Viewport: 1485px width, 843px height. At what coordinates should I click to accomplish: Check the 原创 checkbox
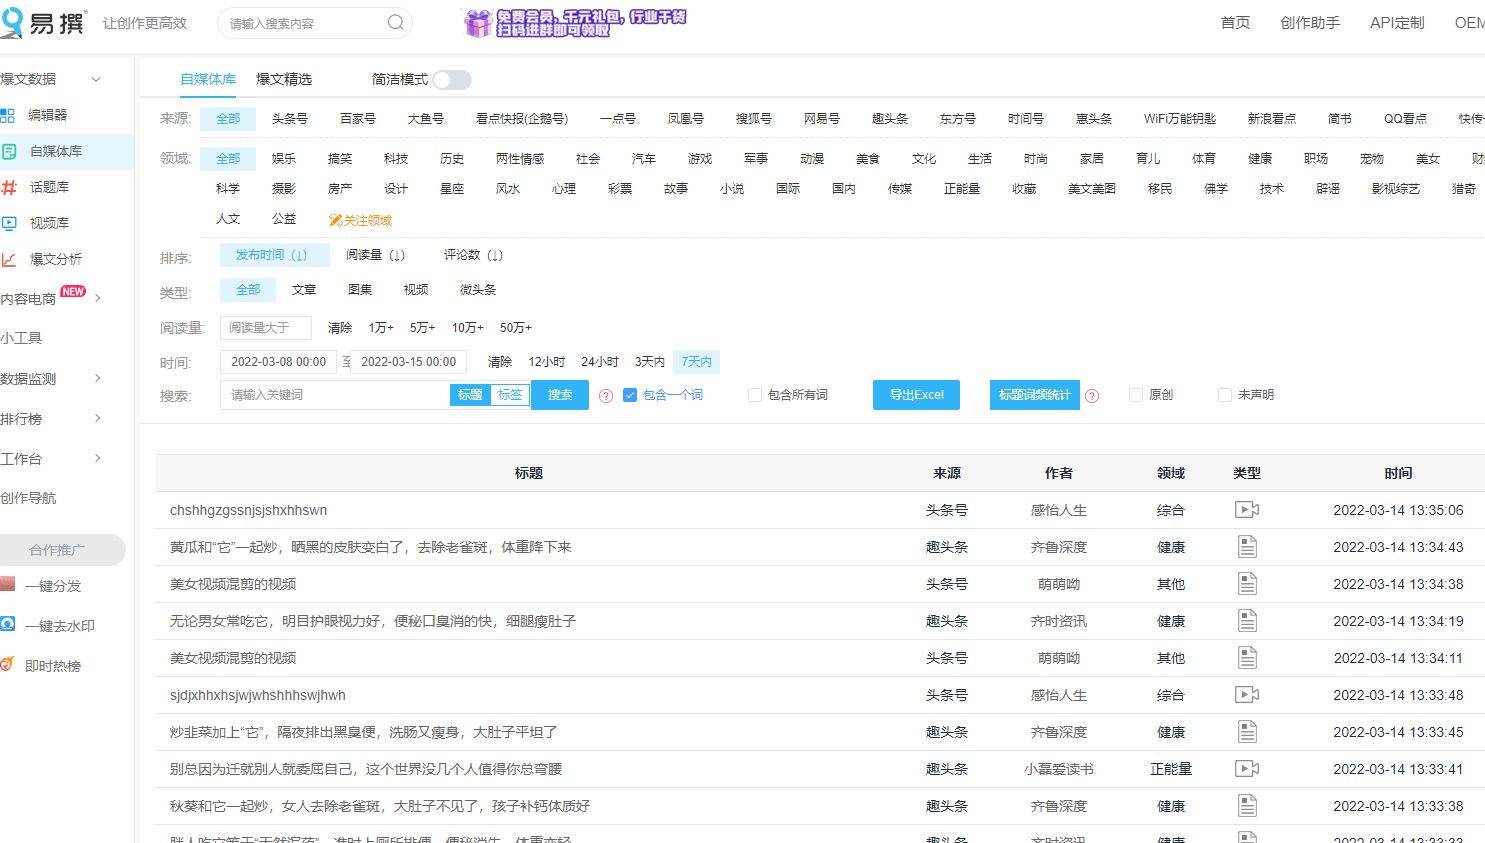1136,395
